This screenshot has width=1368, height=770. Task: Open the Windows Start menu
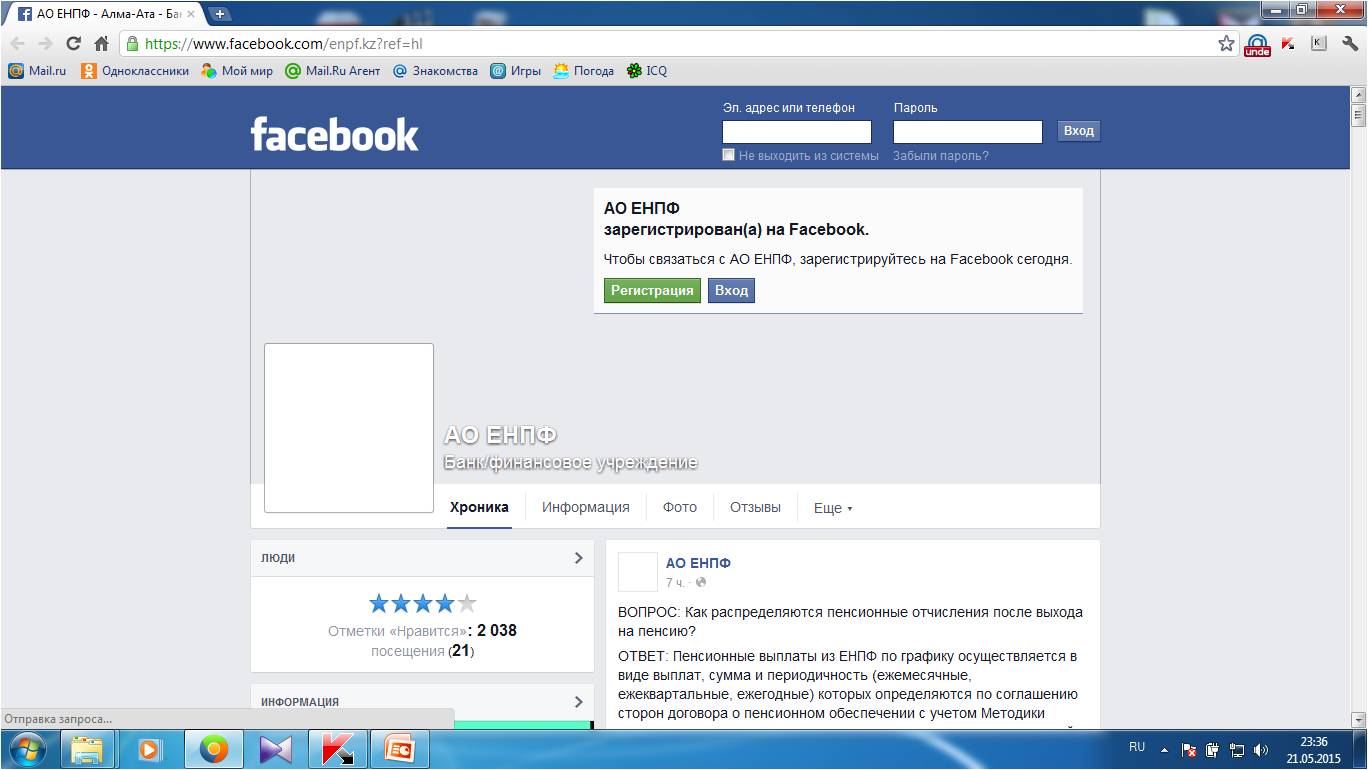pyautogui.click(x=26, y=749)
